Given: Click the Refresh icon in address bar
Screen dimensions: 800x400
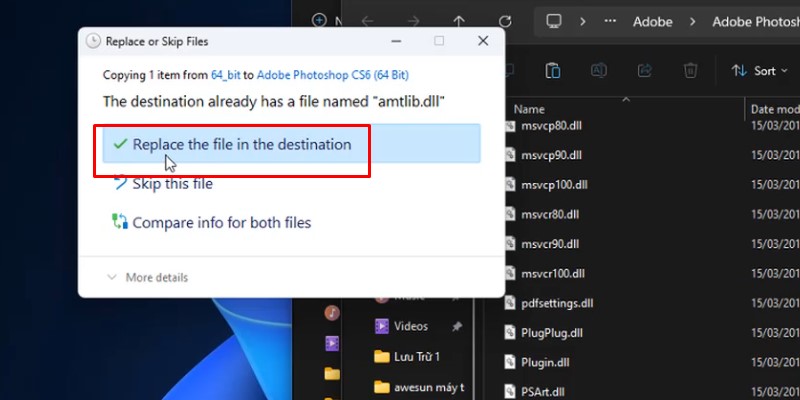Looking at the screenshot, I should point(506,21).
